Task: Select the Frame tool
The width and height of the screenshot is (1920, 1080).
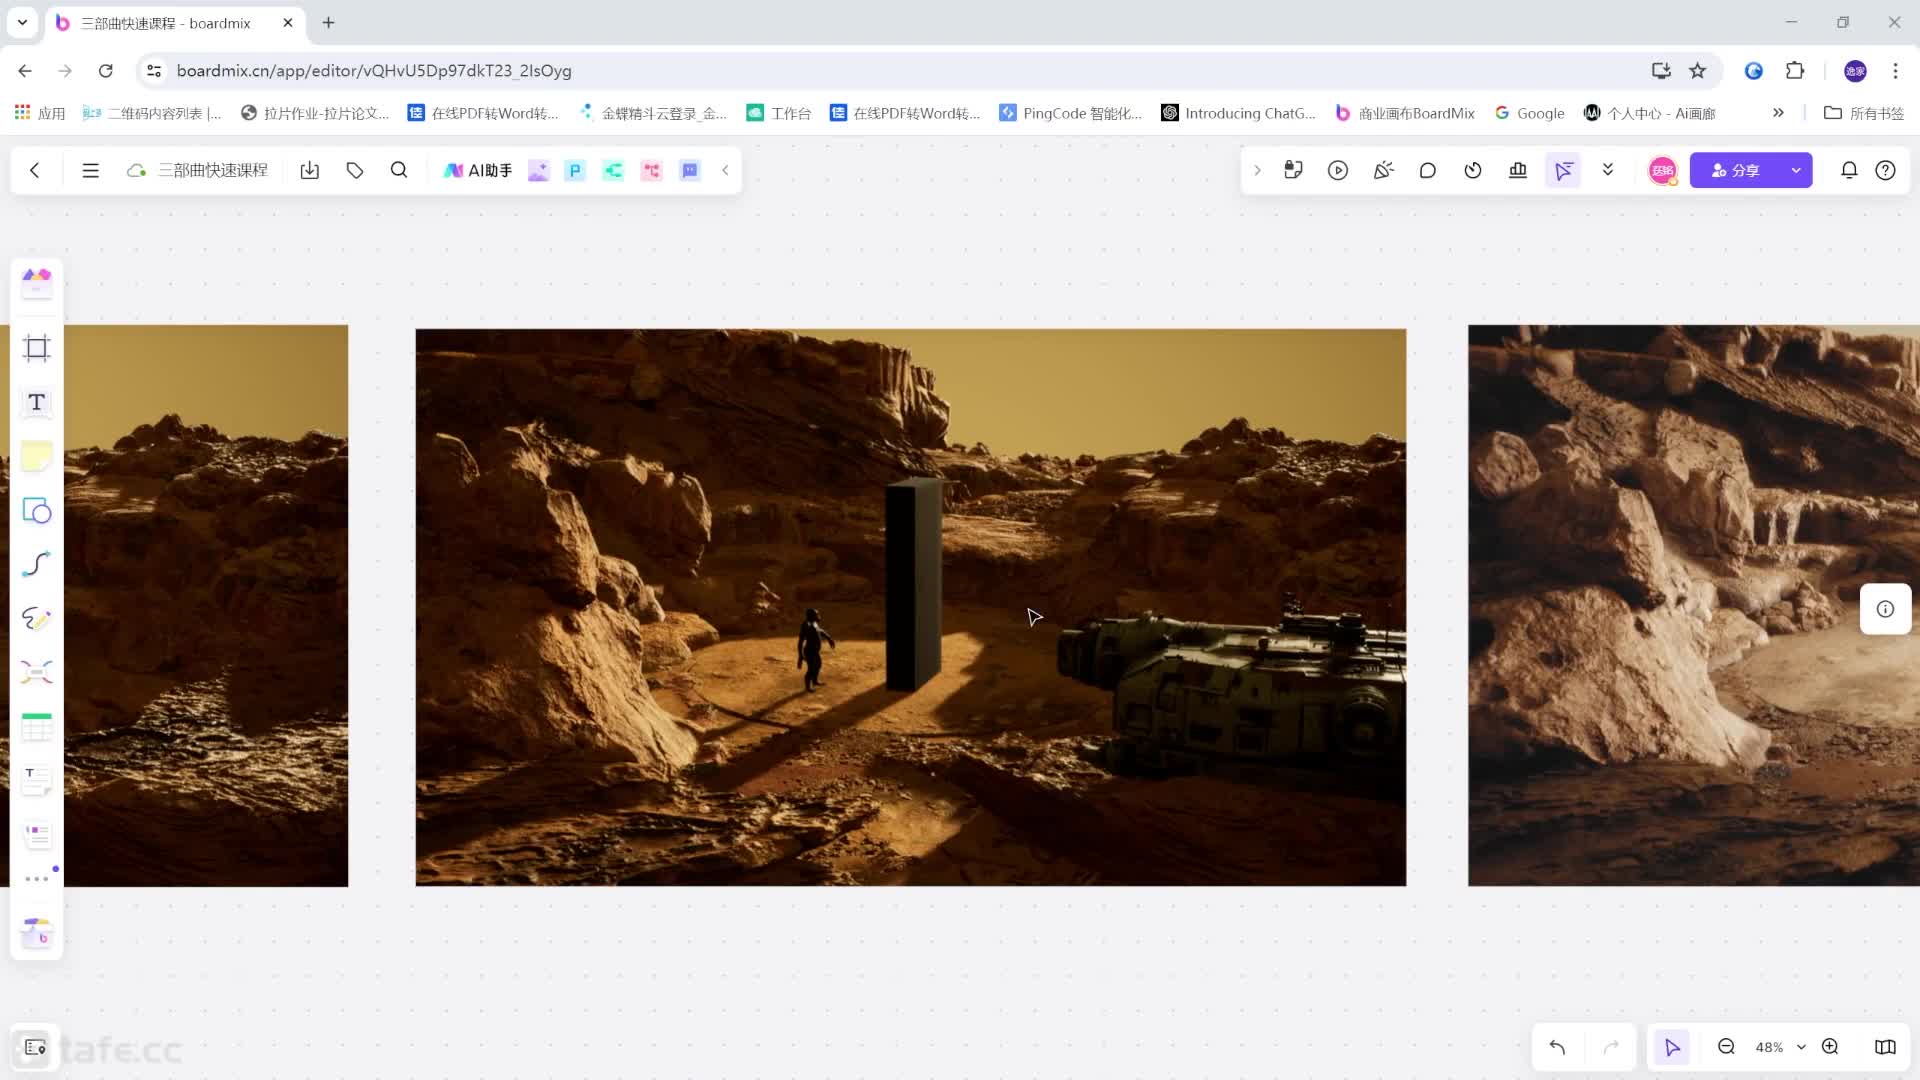Action: coord(37,348)
